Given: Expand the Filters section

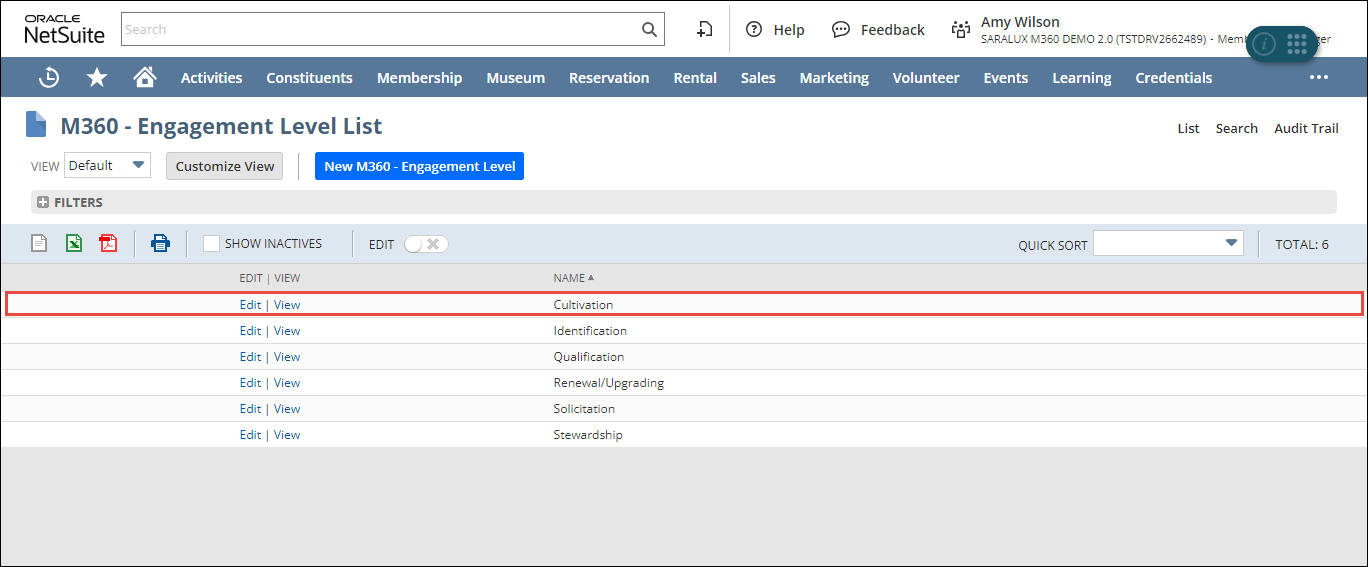Looking at the screenshot, I should point(43,202).
